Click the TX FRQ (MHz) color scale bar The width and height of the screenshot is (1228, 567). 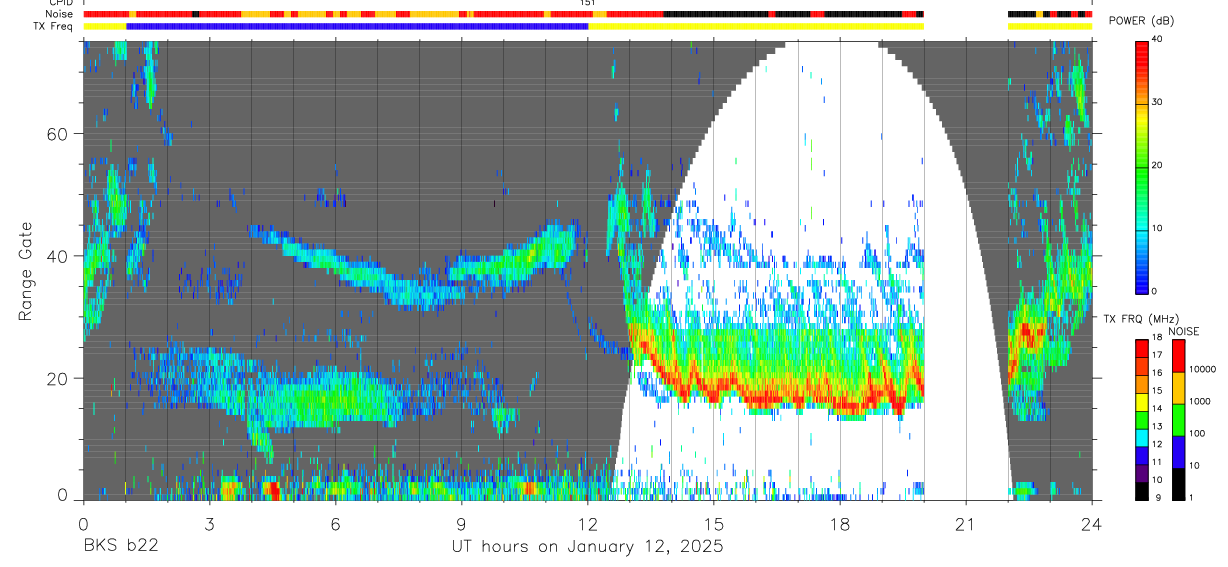(x=1142, y=418)
